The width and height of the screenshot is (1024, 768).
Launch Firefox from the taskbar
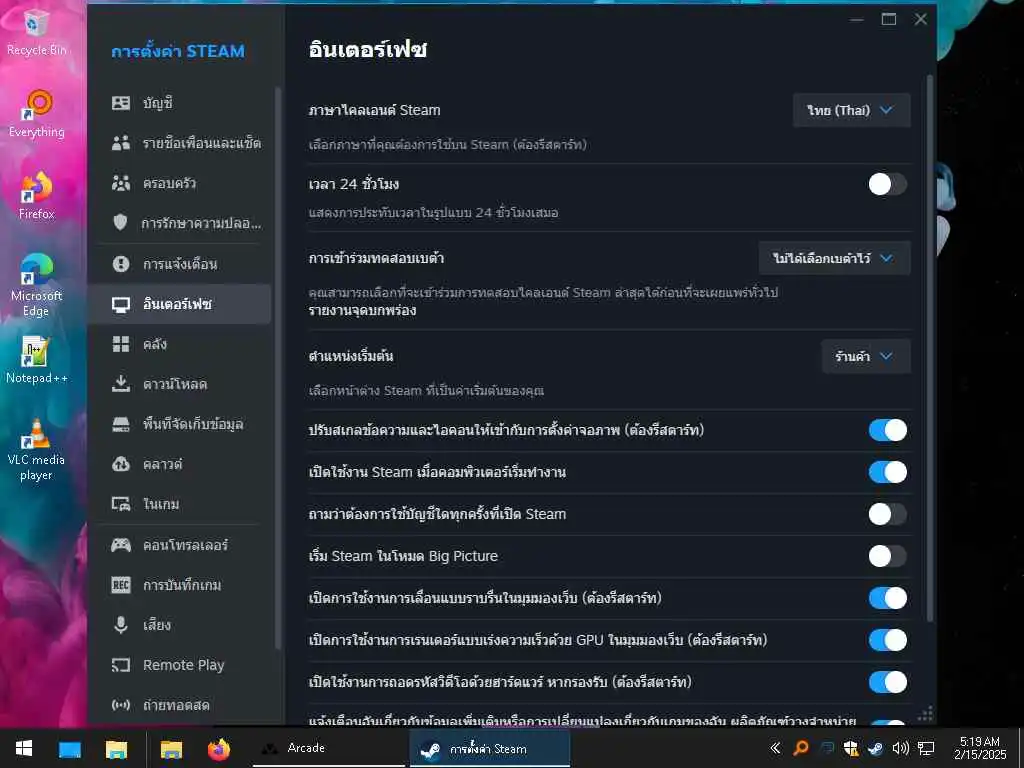[219, 748]
